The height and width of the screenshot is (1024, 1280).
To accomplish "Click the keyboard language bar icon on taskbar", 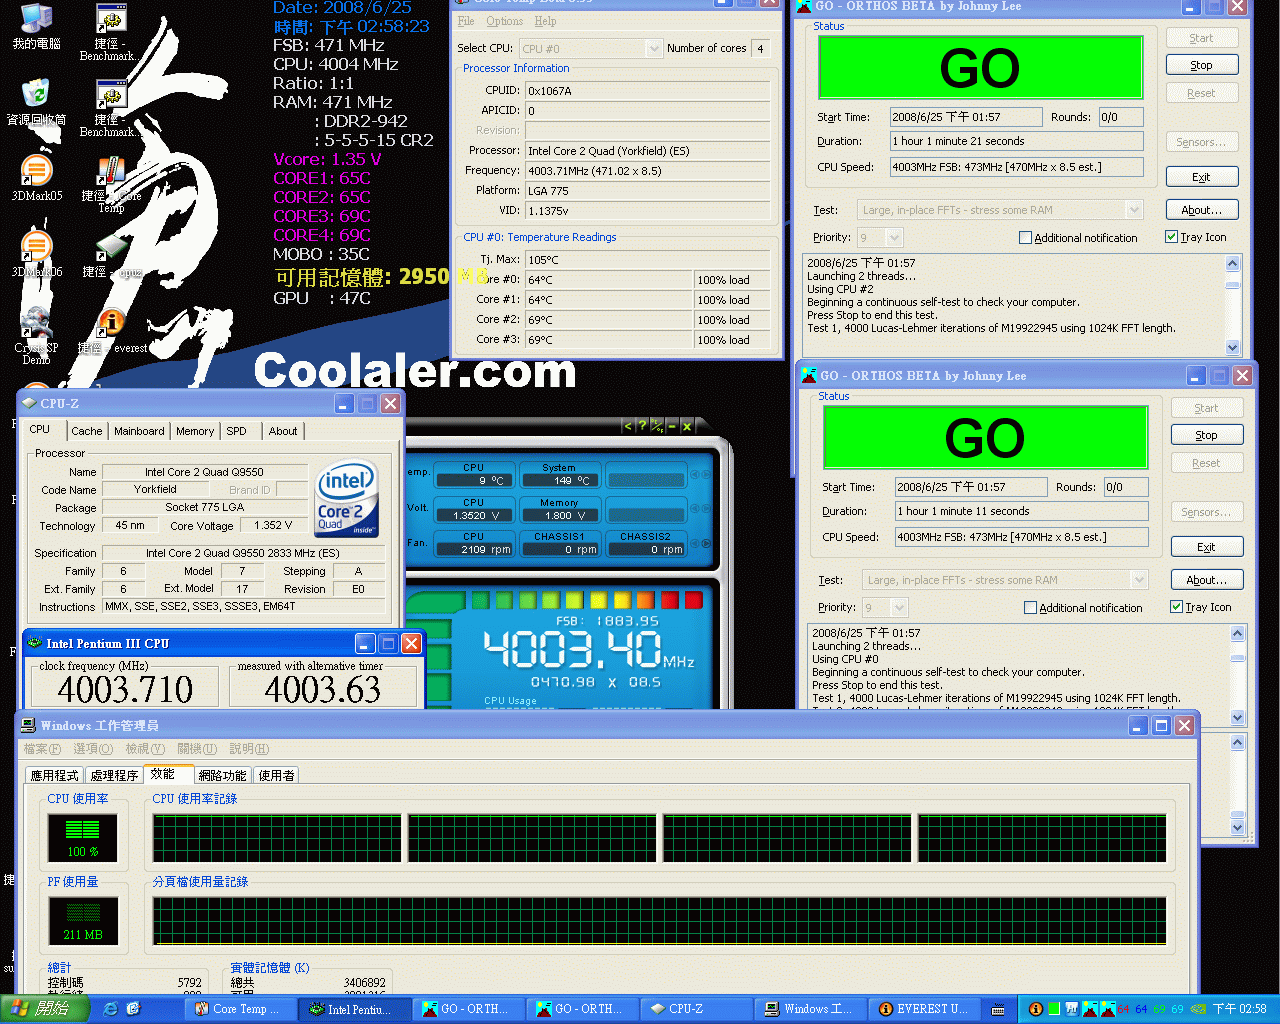I will [998, 1009].
